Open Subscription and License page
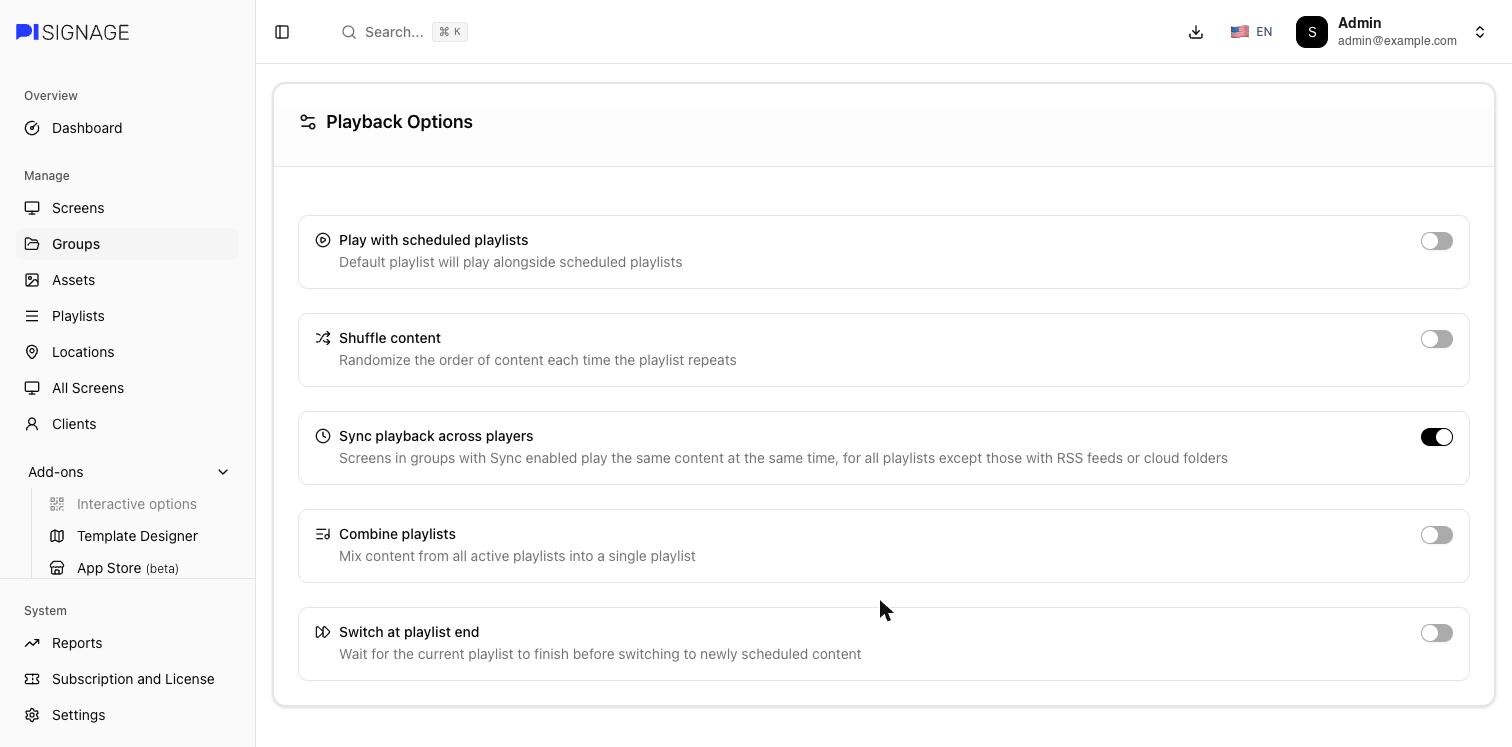This screenshot has width=1512, height=747. coord(127,679)
